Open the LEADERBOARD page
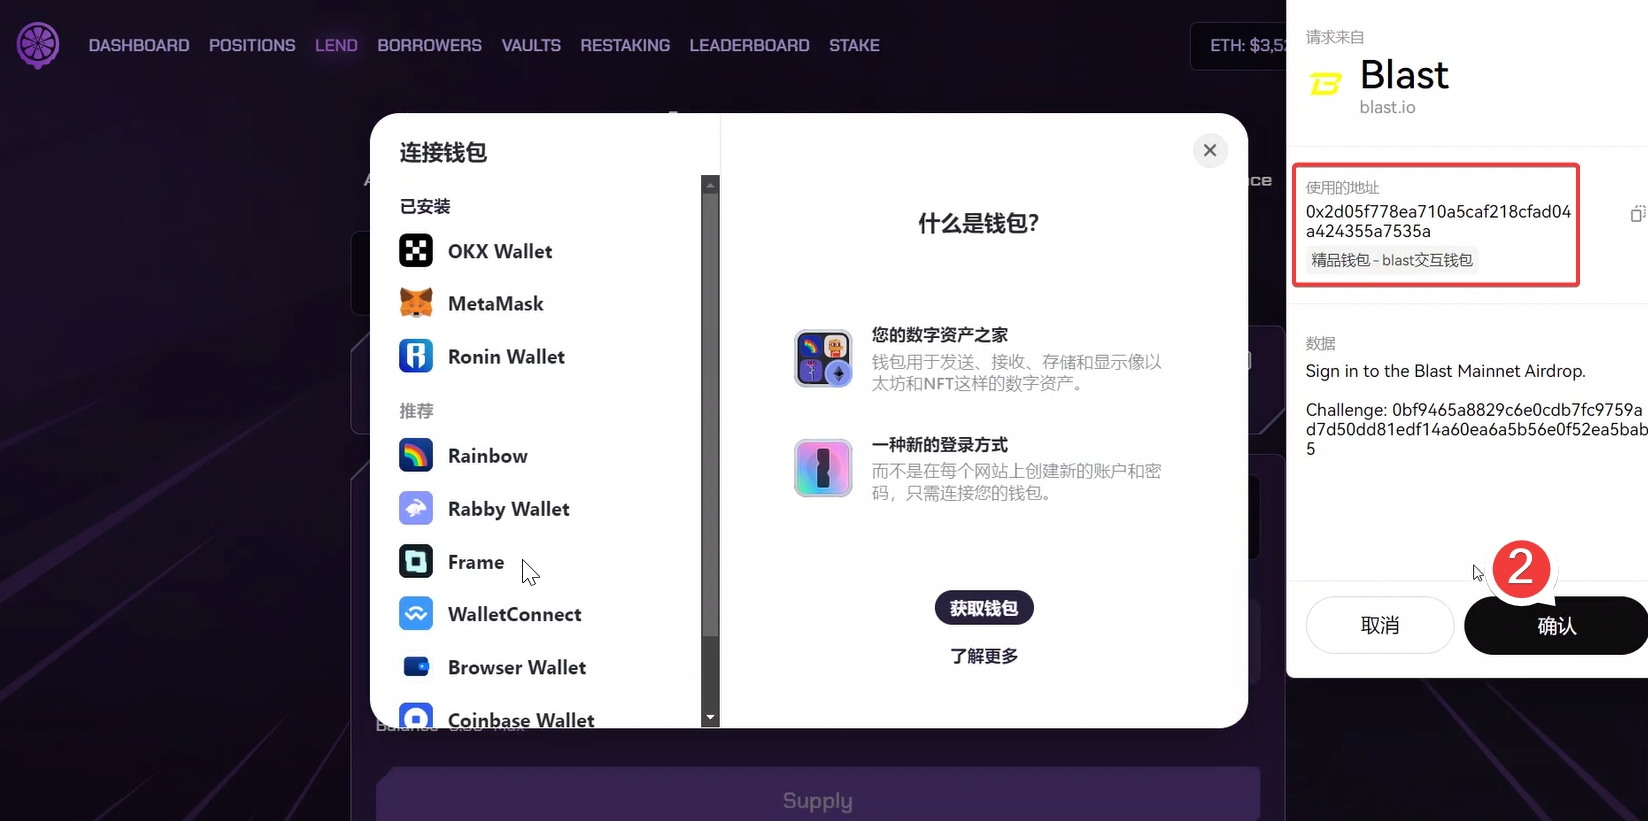Screen dimensions: 1648x821 coord(749,46)
